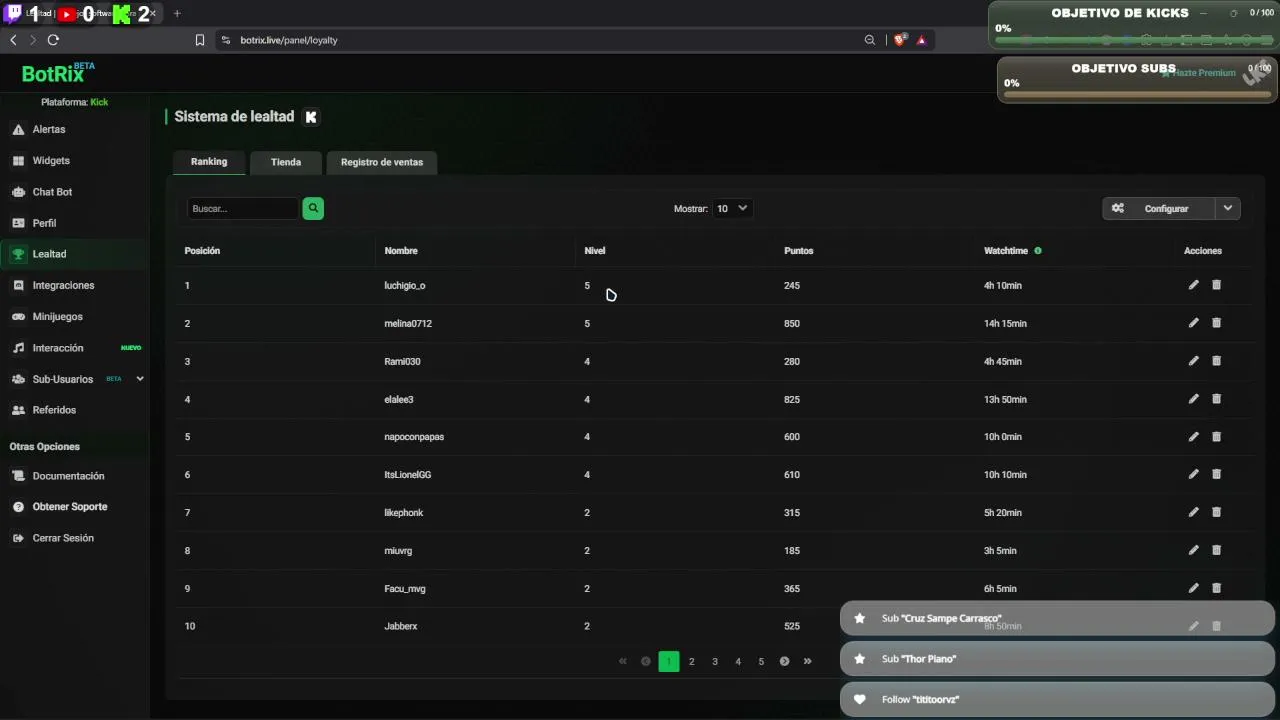
Task: Delete napoconpapas using the trash icon
Action: point(1216,437)
